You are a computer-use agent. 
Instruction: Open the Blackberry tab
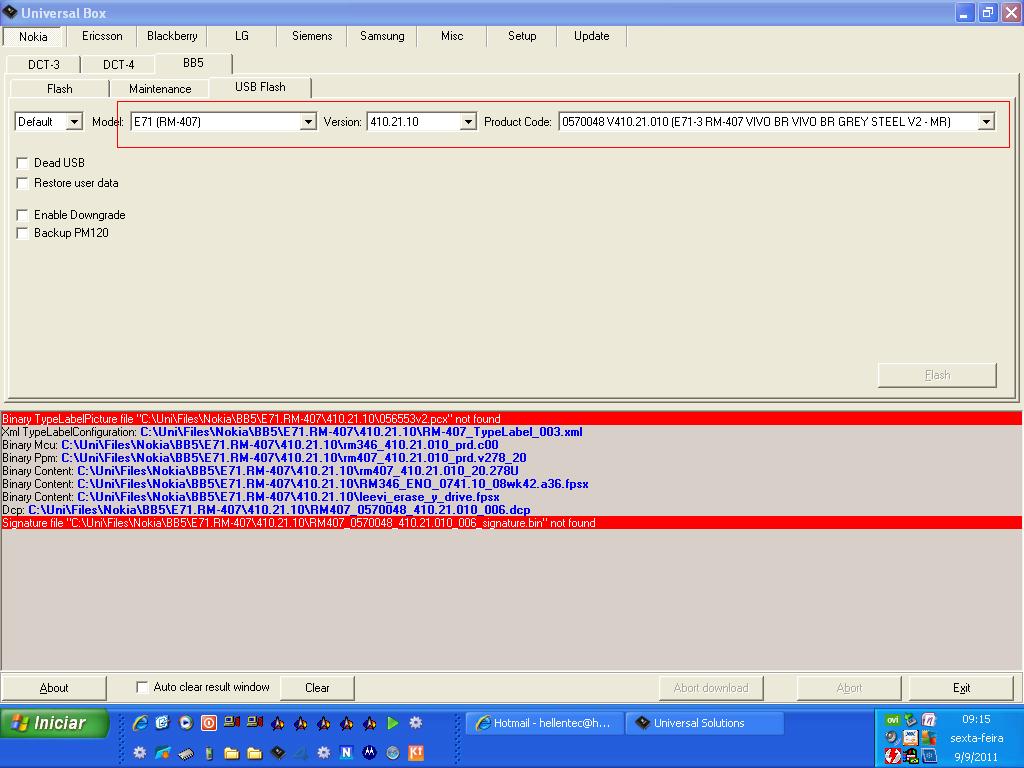[172, 36]
